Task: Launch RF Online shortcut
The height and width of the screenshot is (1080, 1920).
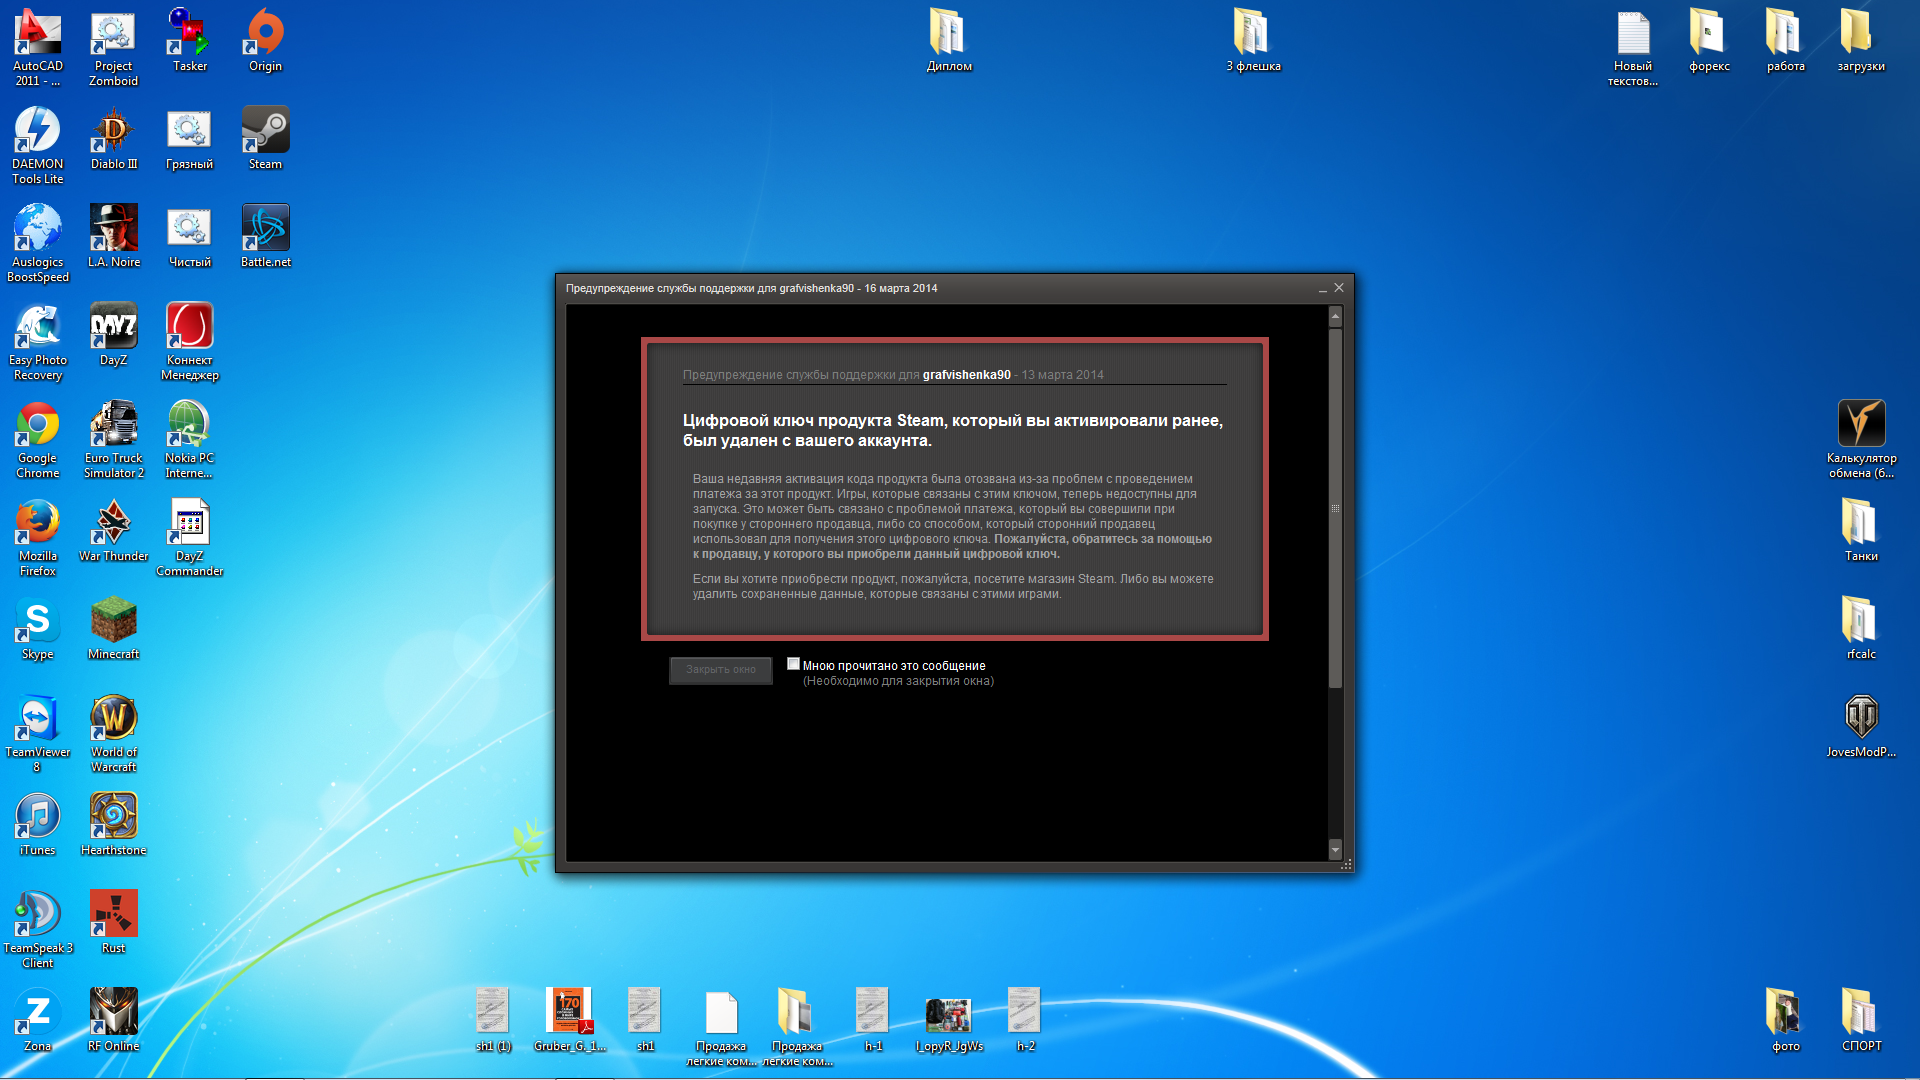Action: (114, 1020)
